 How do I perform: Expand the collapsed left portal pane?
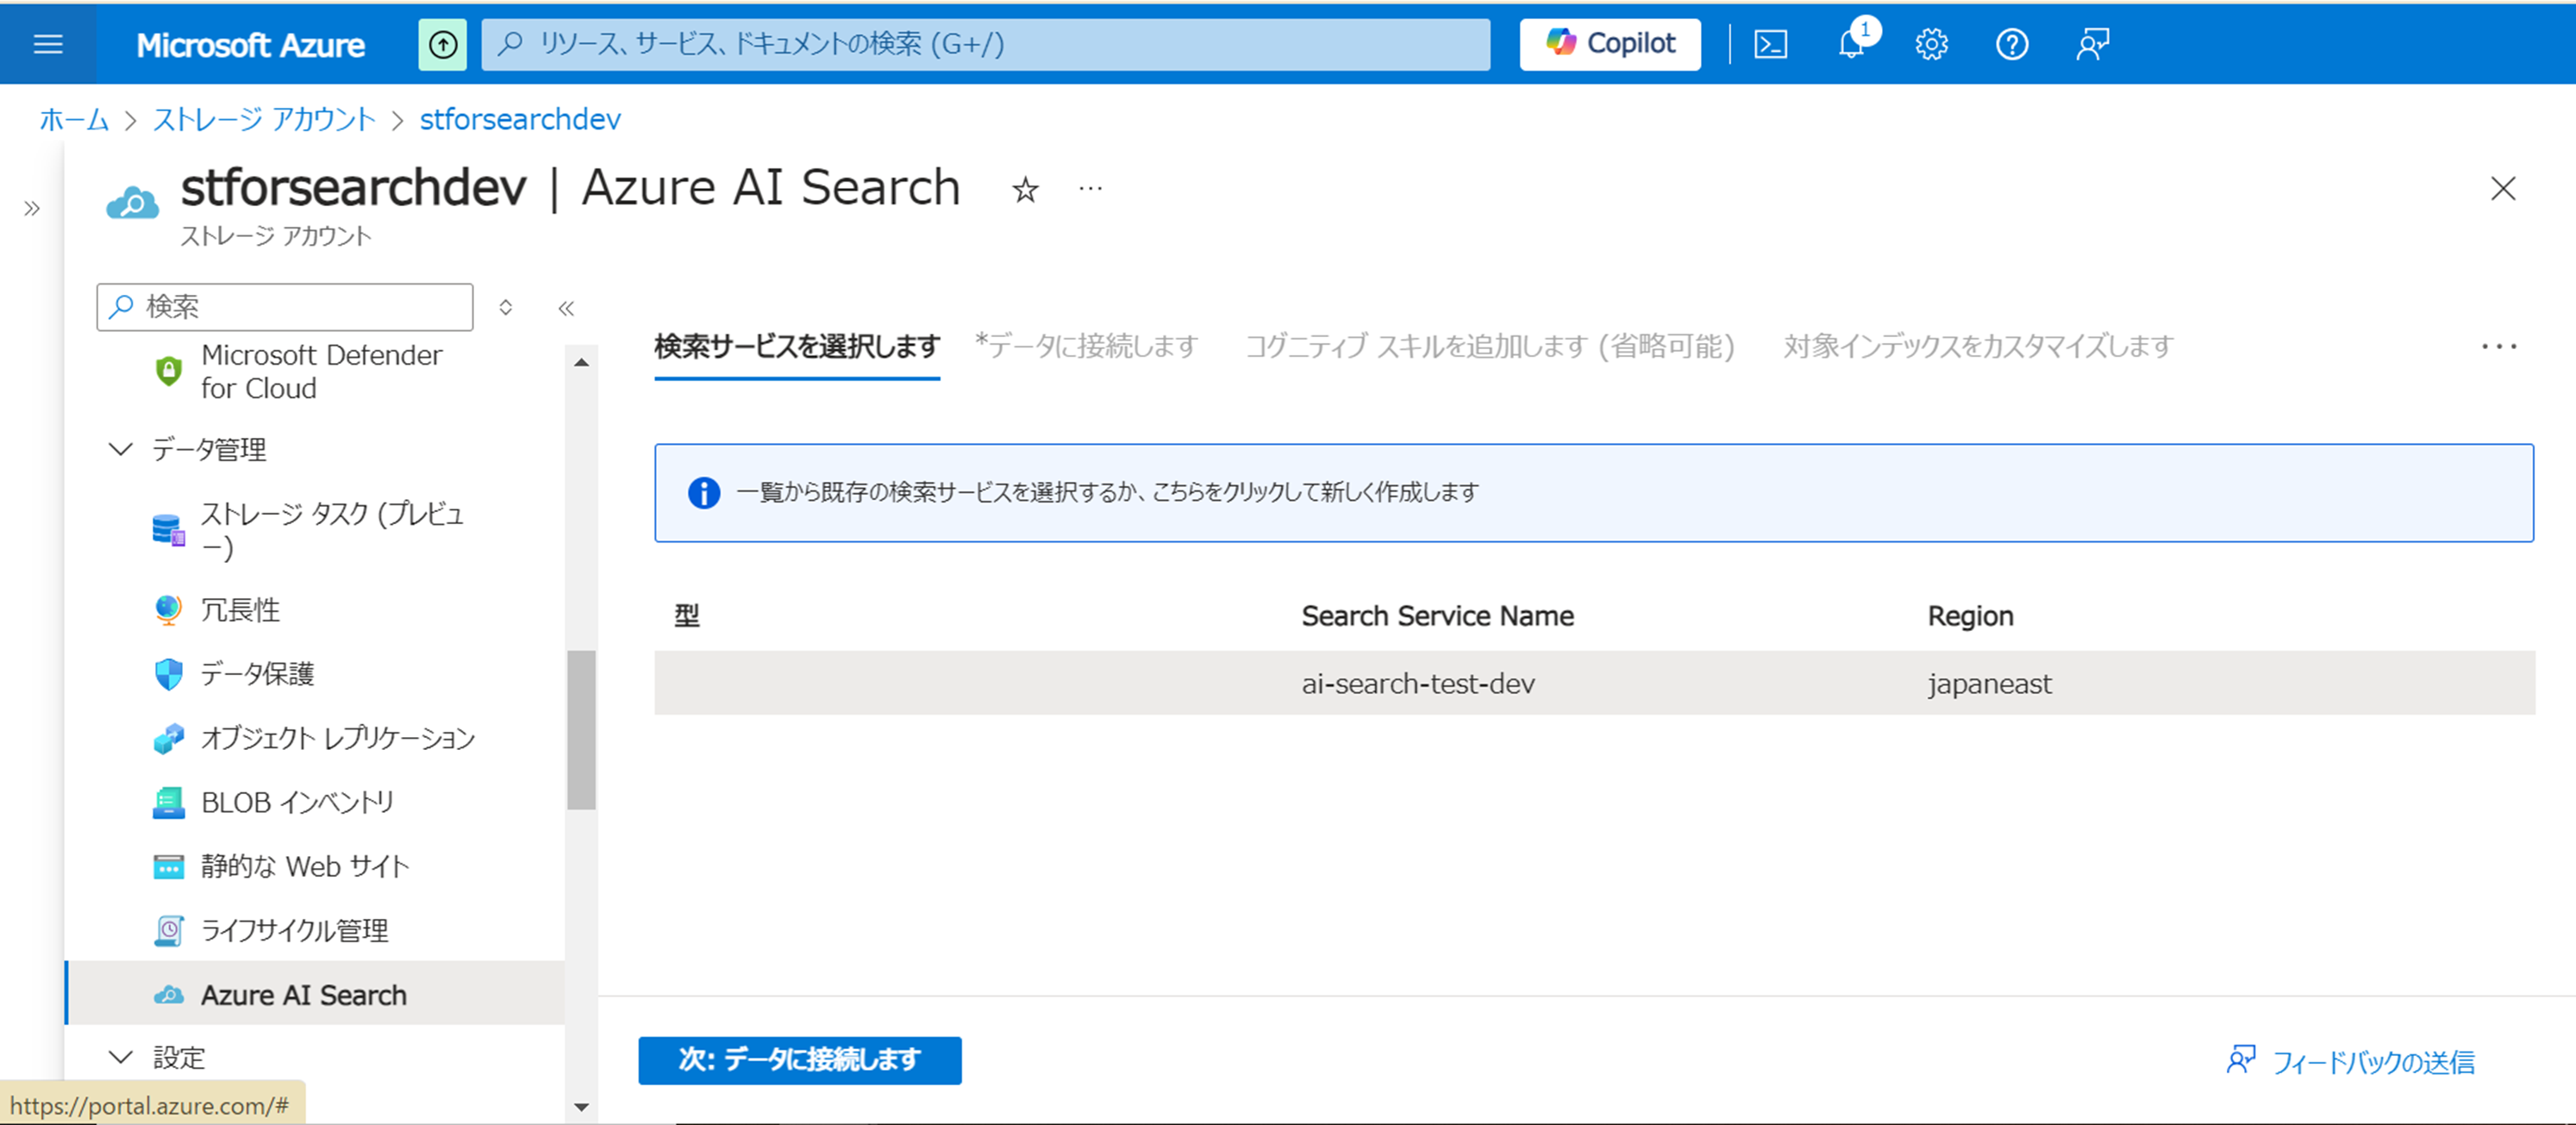32,208
